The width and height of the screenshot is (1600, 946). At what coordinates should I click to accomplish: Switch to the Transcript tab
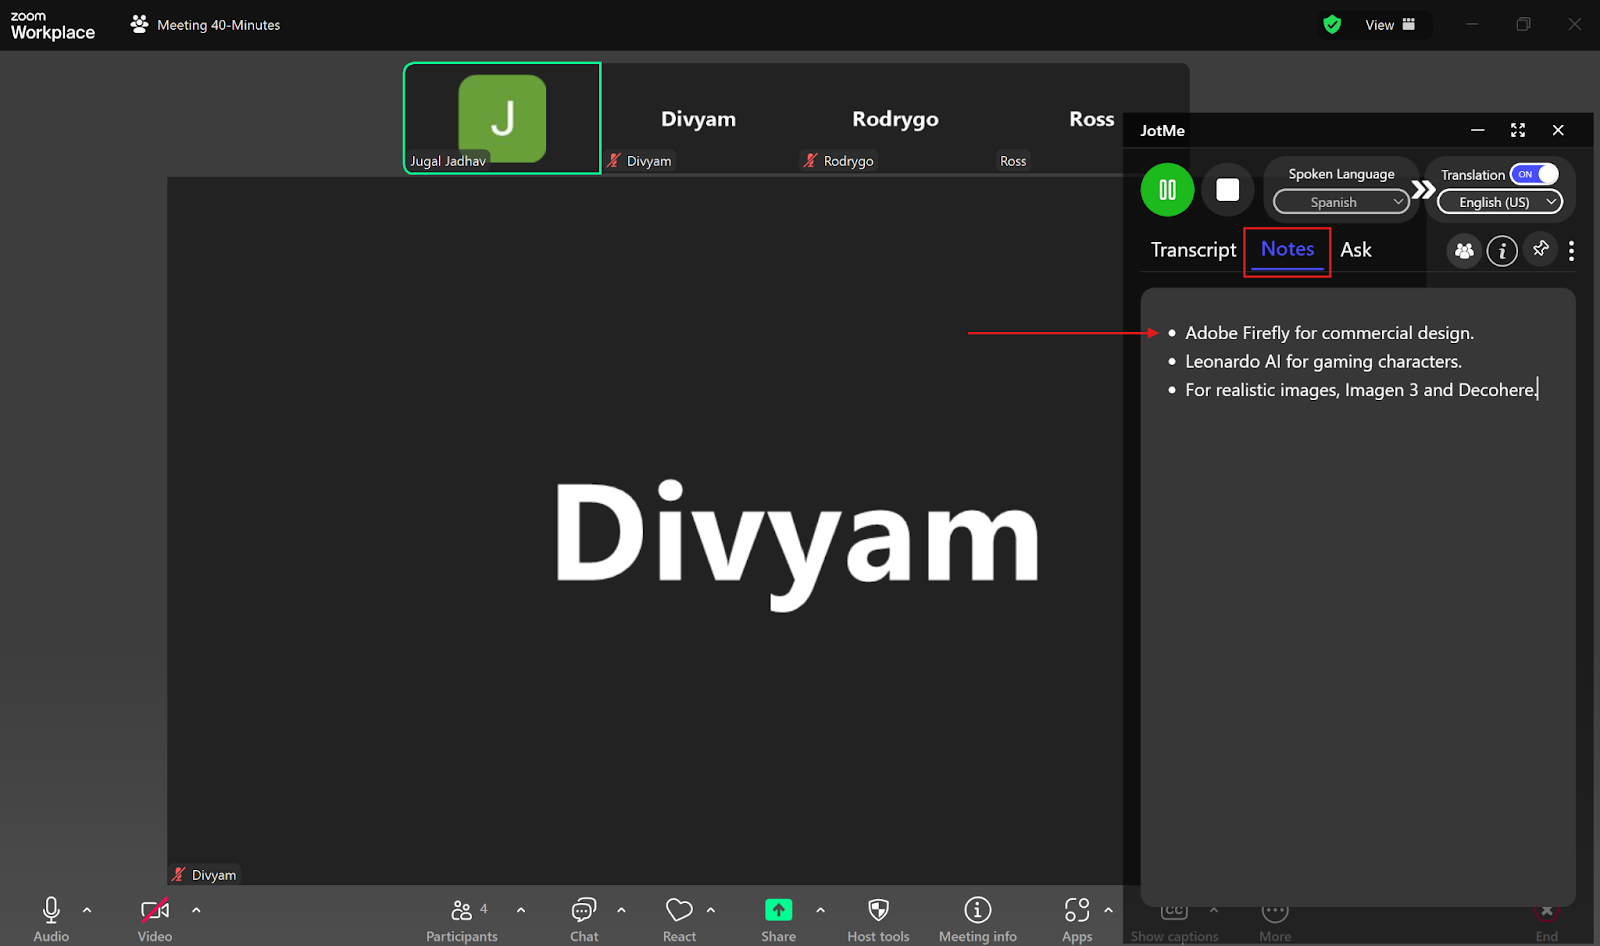(1193, 250)
